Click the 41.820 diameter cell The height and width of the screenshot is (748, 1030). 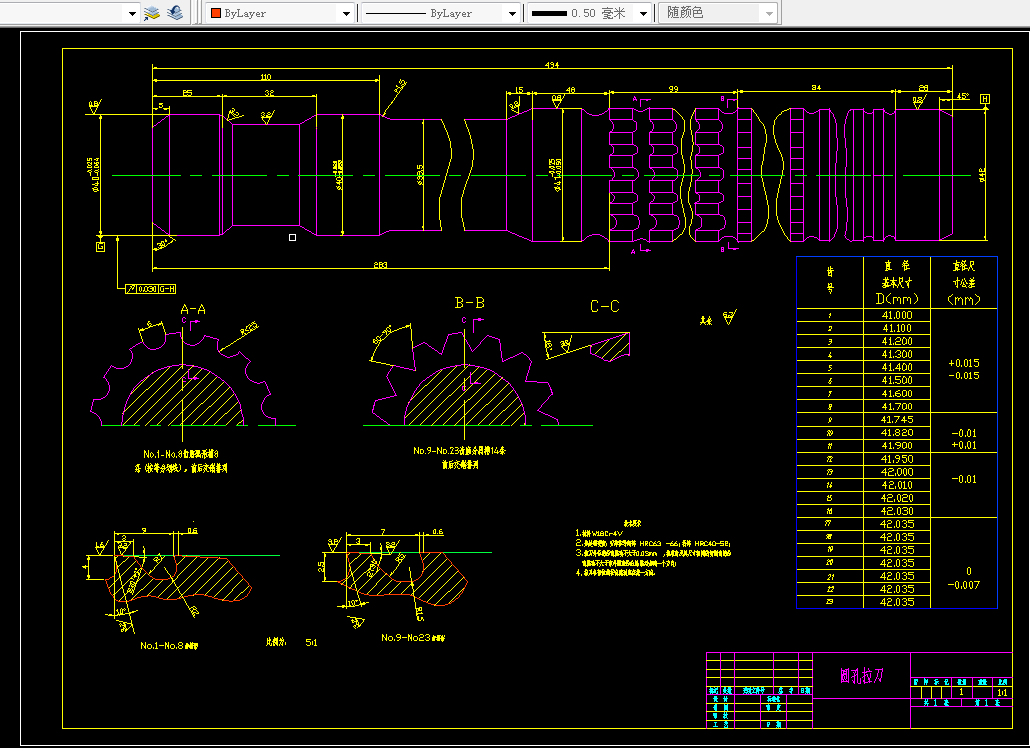pos(897,433)
